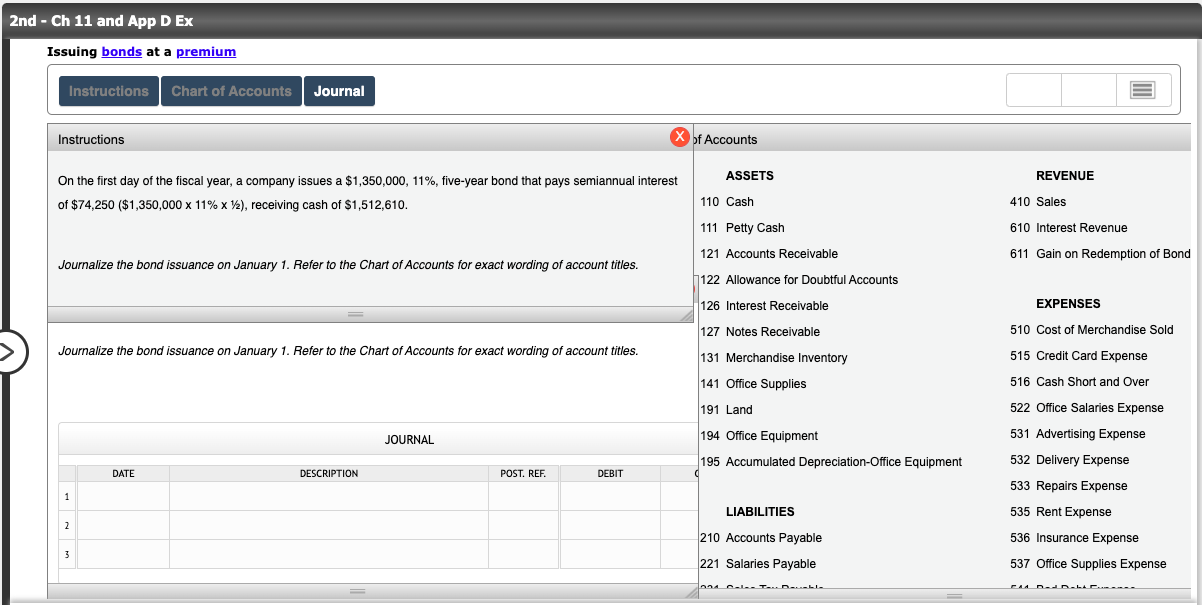Open the Chart of Accounts tab

[x=231, y=90]
